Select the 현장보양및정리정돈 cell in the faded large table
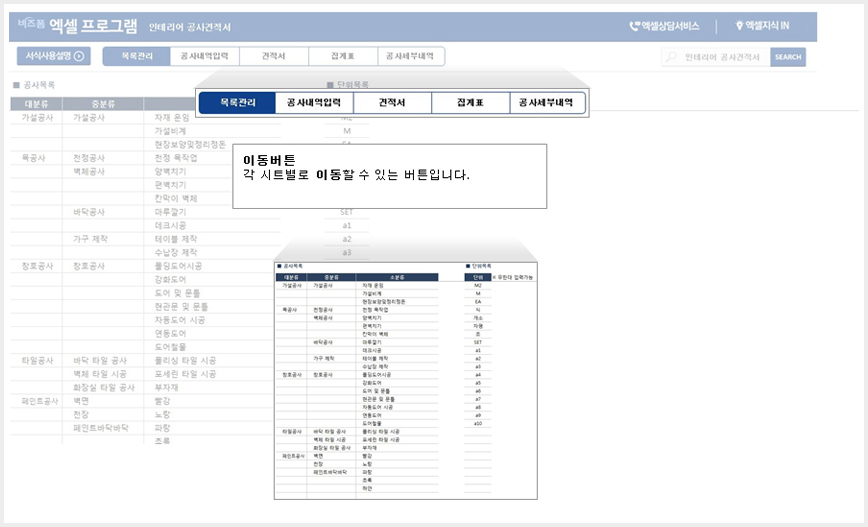868x527 pixels. pos(190,144)
